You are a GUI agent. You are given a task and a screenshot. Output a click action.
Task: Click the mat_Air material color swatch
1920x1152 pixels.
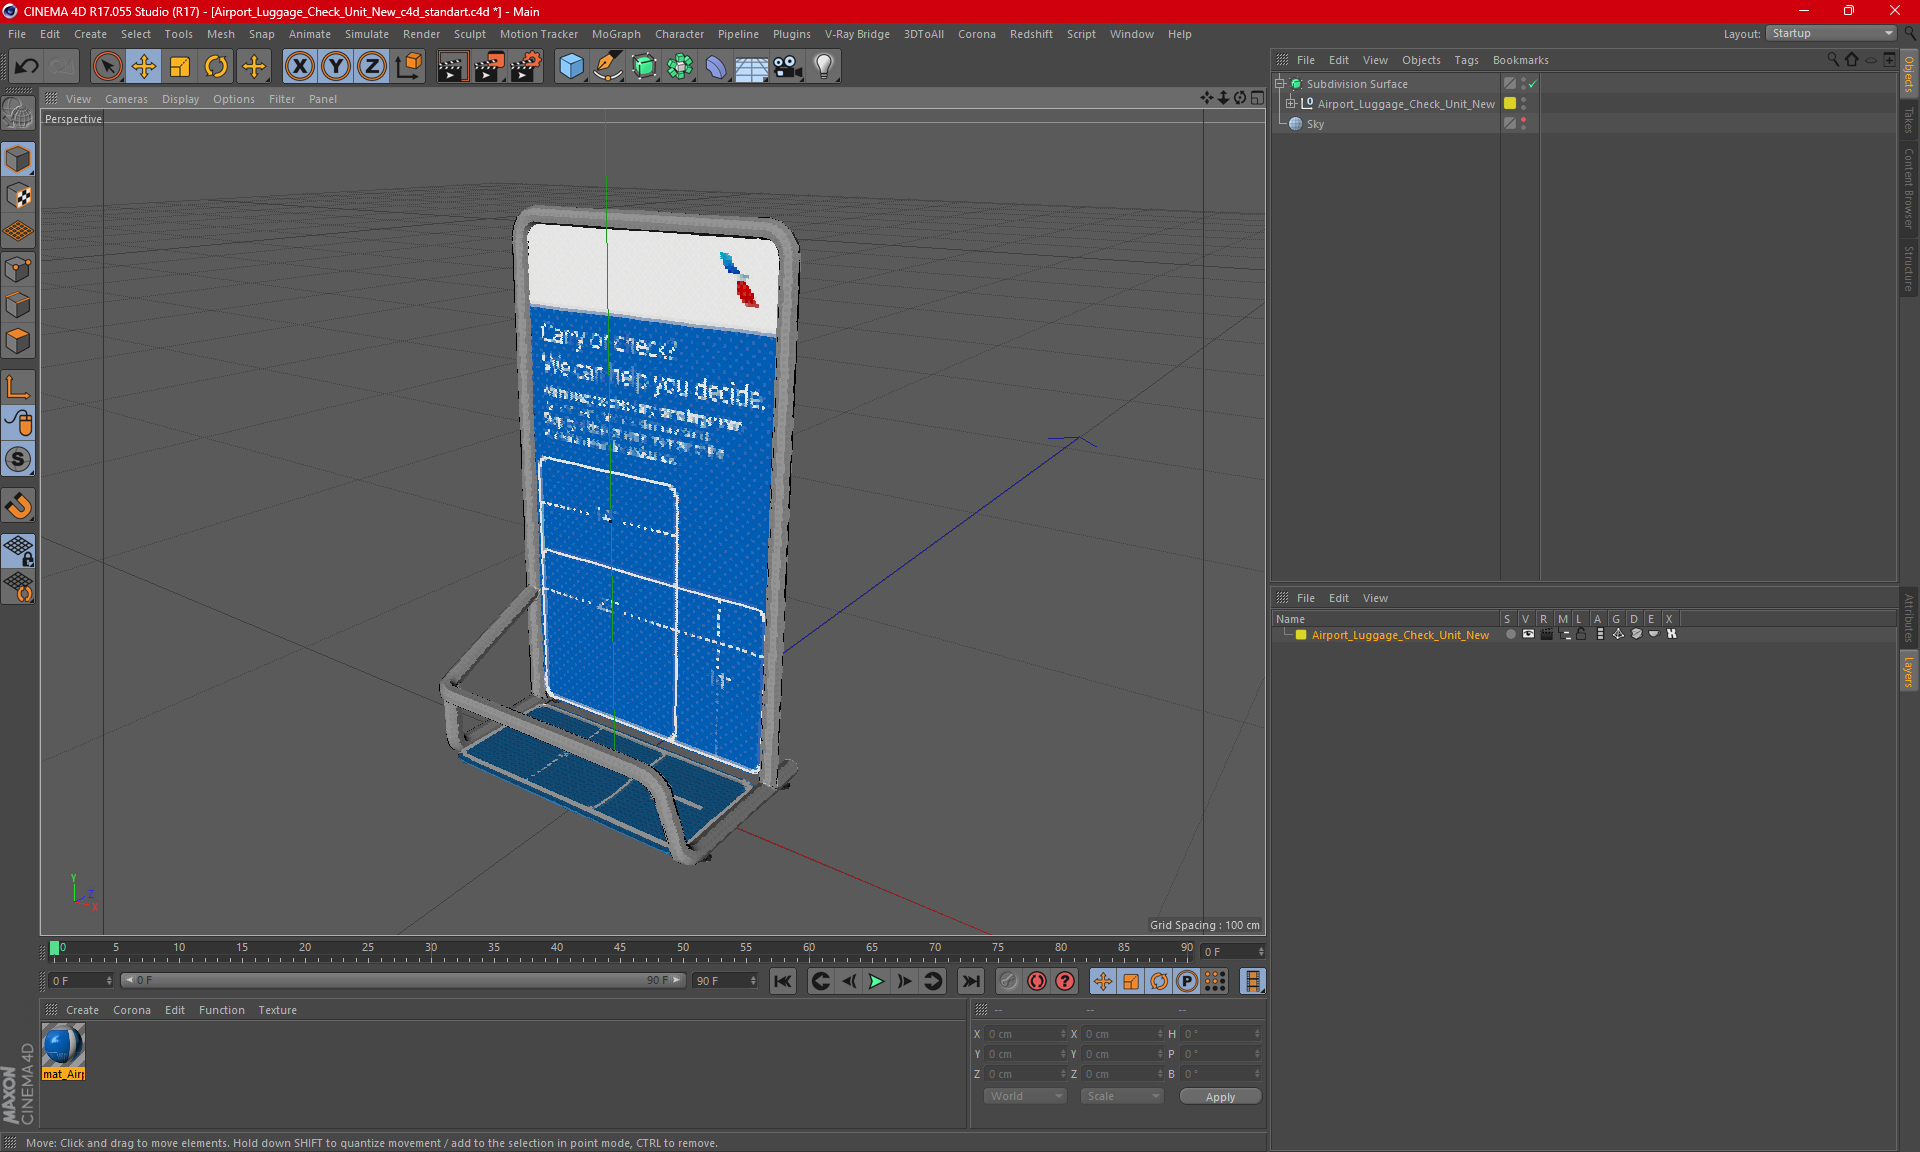pos(64,1048)
